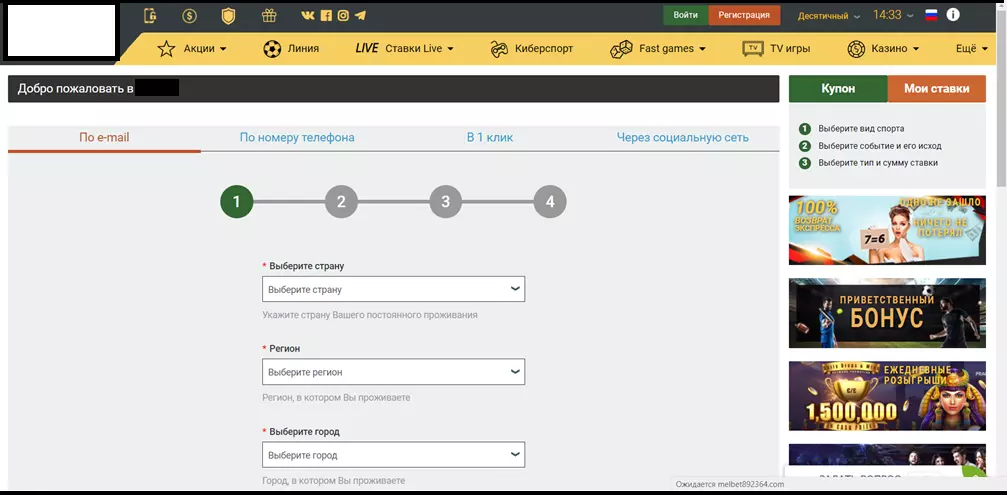This screenshot has width=1007, height=495.
Task: Open the Instagram social icon
Action: 343,15
